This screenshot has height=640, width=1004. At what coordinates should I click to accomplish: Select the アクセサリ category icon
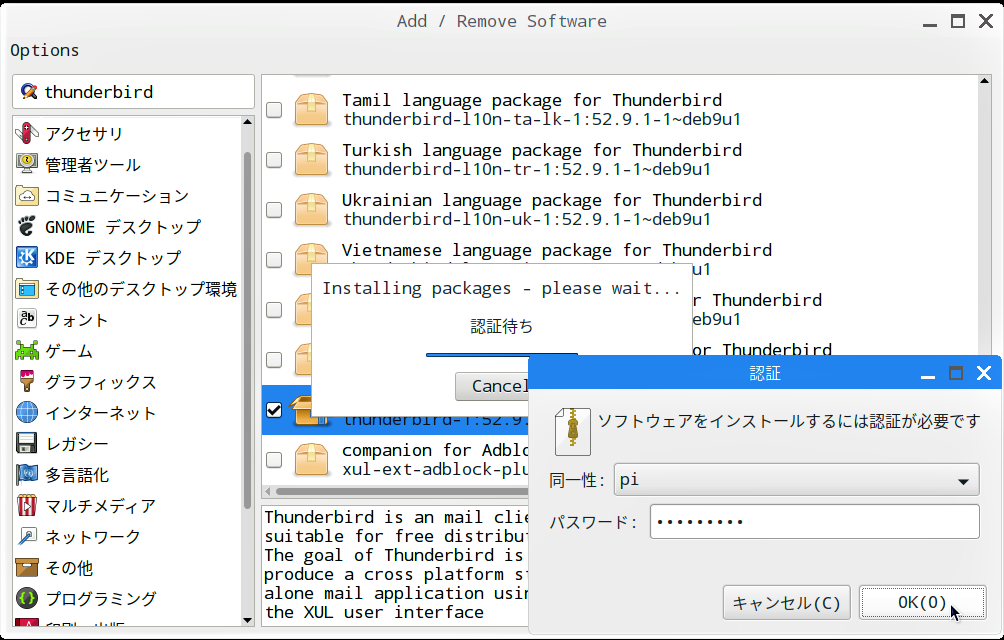pyautogui.click(x=27, y=133)
